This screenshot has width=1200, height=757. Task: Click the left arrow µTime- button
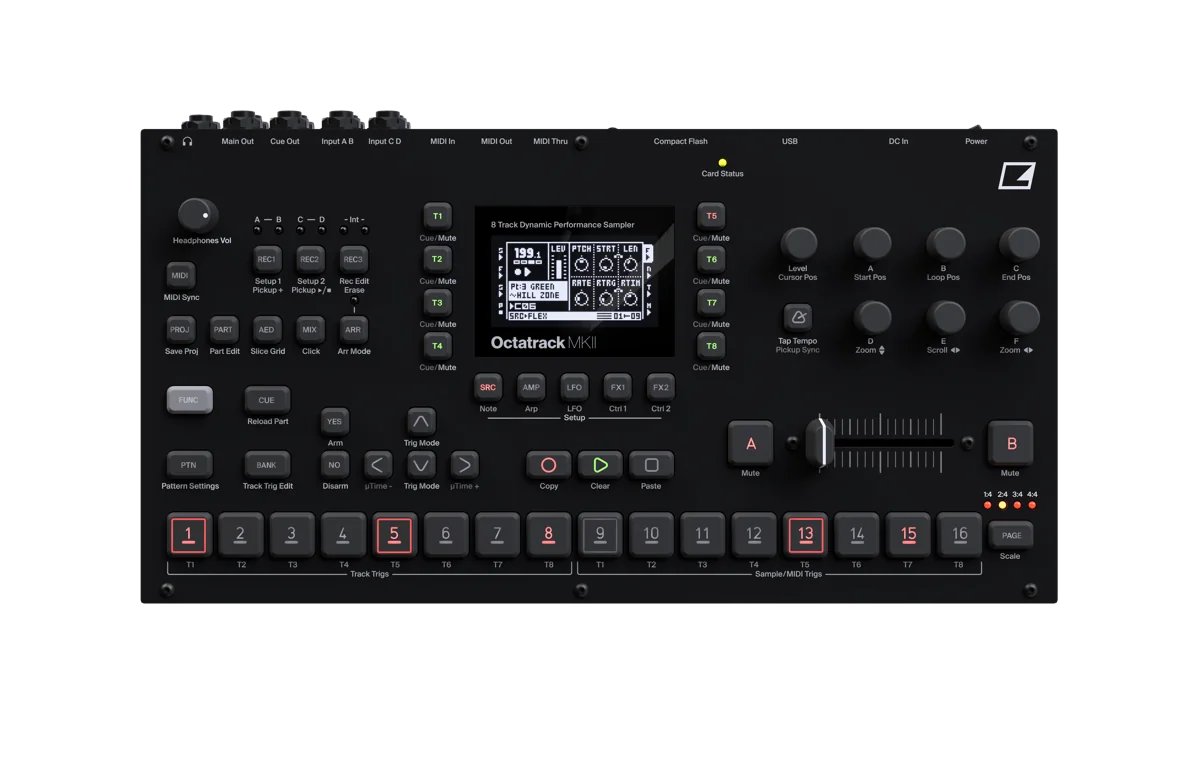pos(377,465)
